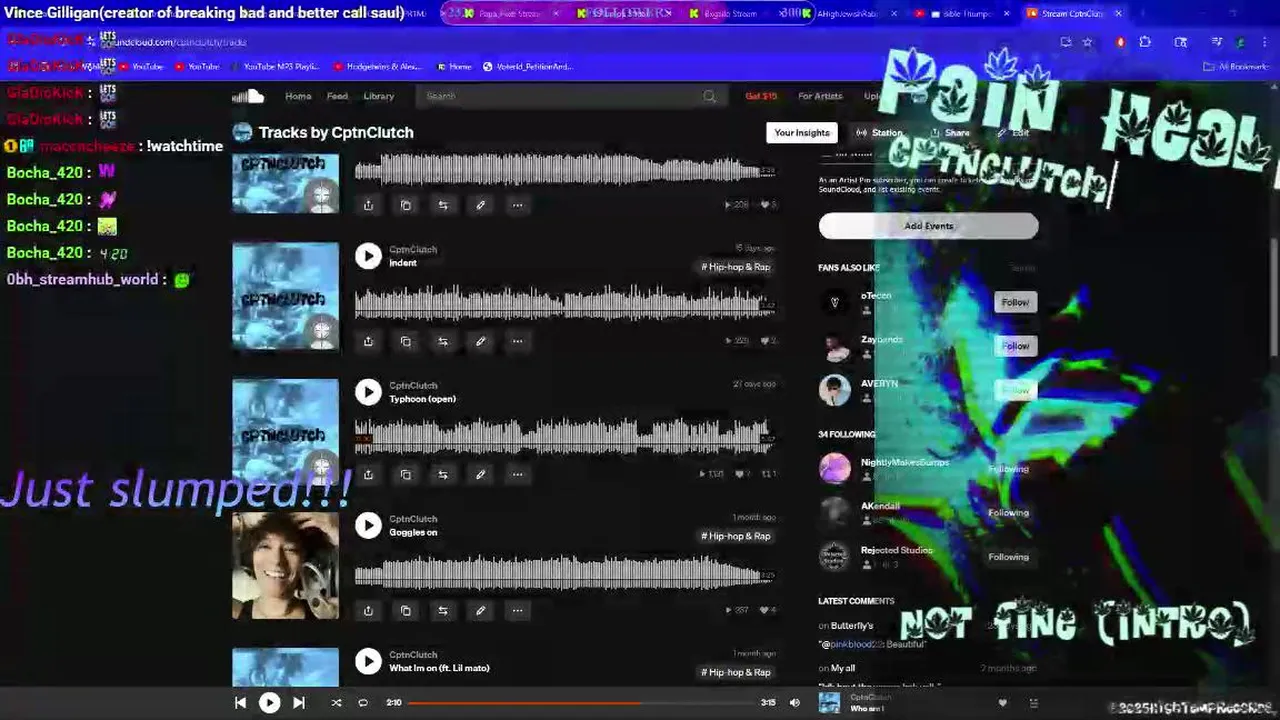Image resolution: width=1280 pixels, height=720 pixels.
Task: Share the Typhoon (open) track
Action: coord(368,474)
